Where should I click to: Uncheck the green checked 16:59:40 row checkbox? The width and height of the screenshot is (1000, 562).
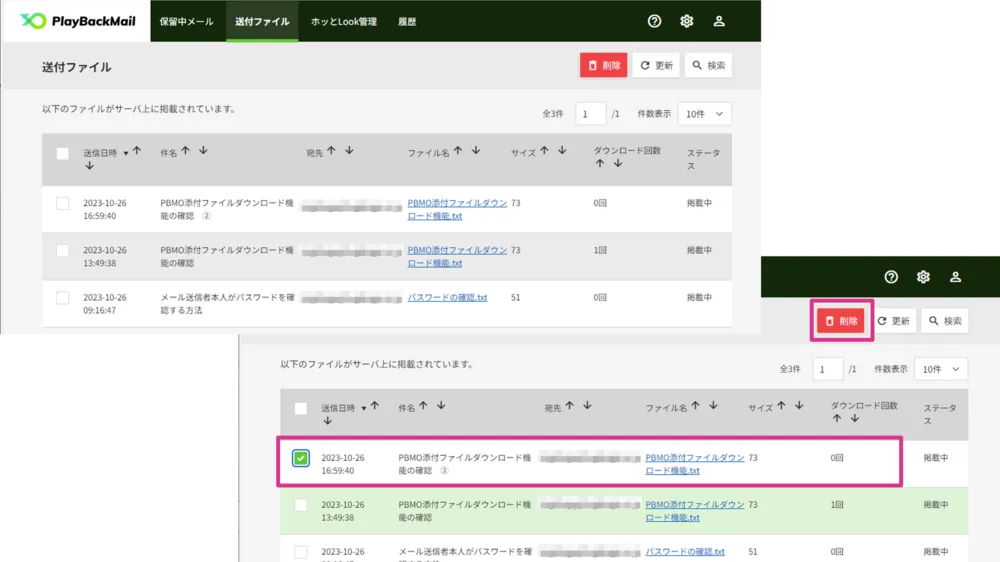[x=301, y=458]
